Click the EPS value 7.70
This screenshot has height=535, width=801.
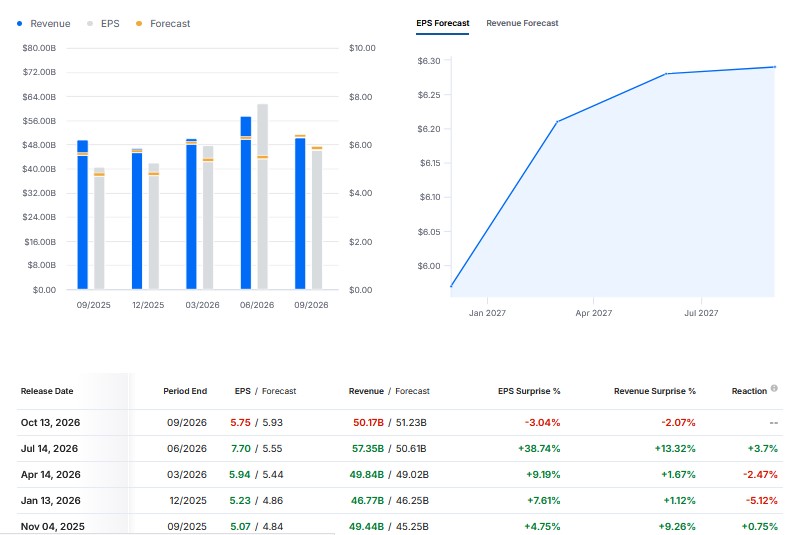click(241, 449)
